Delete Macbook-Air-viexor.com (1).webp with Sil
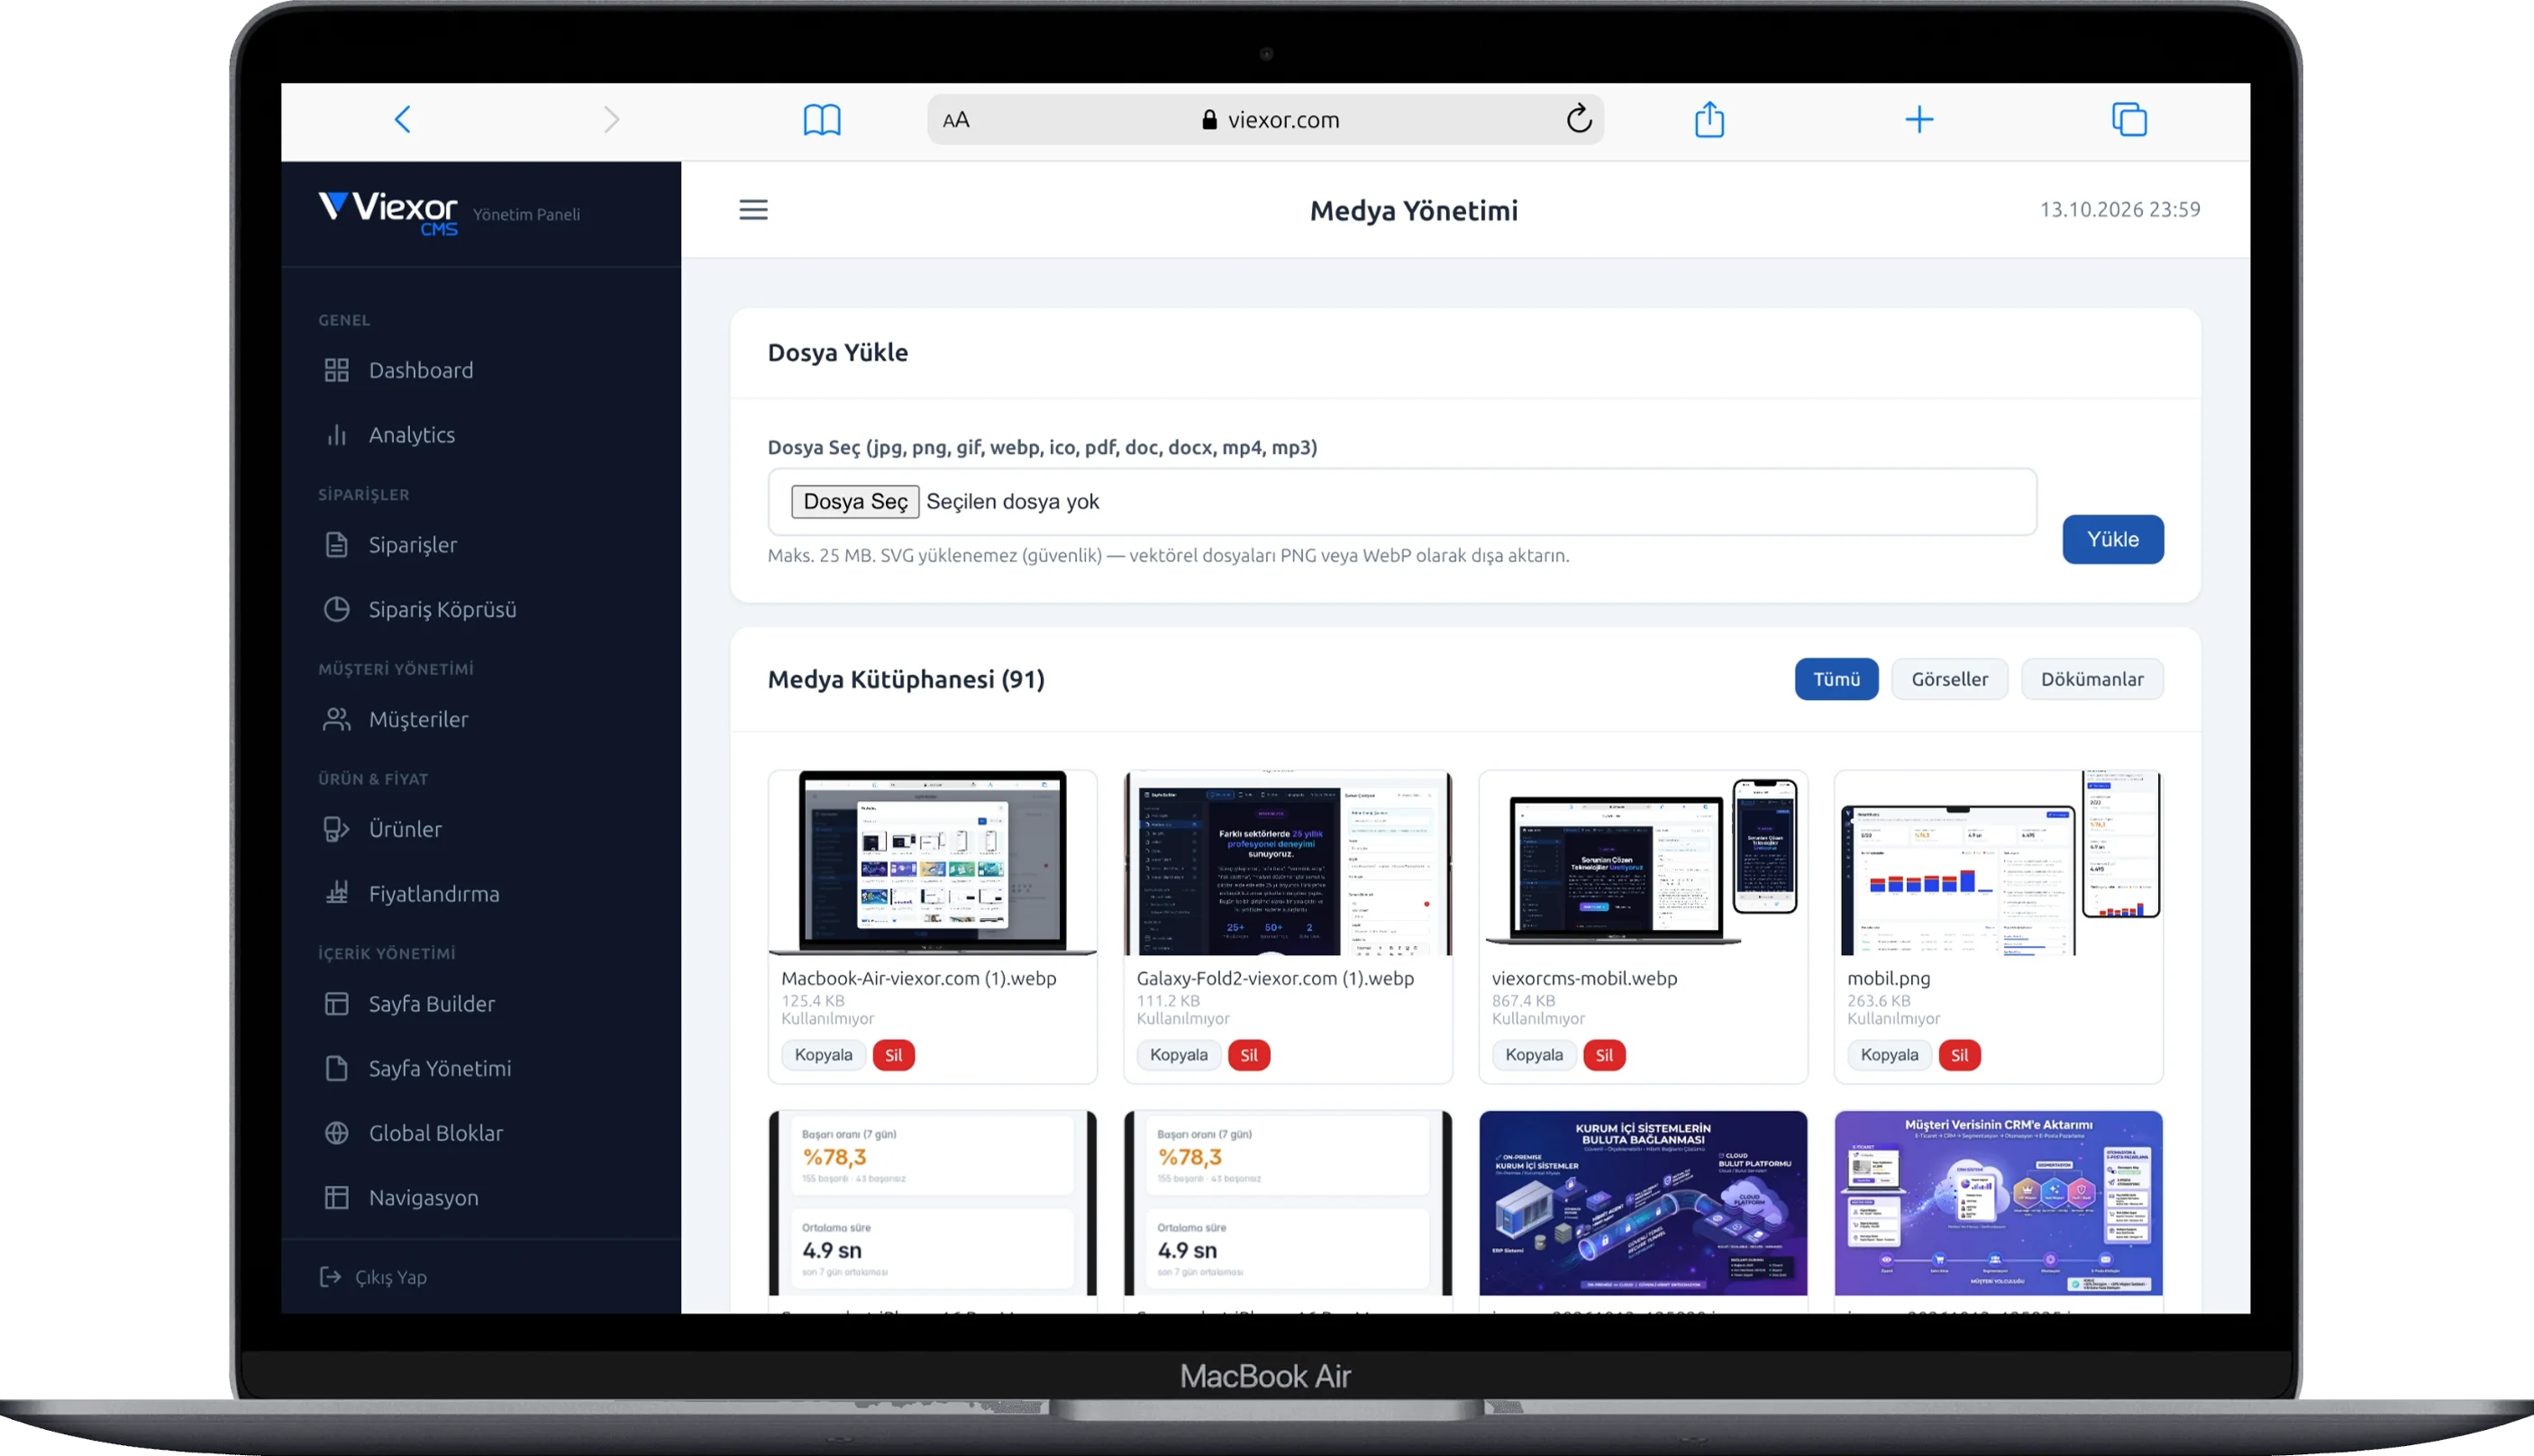 pyautogui.click(x=894, y=1055)
